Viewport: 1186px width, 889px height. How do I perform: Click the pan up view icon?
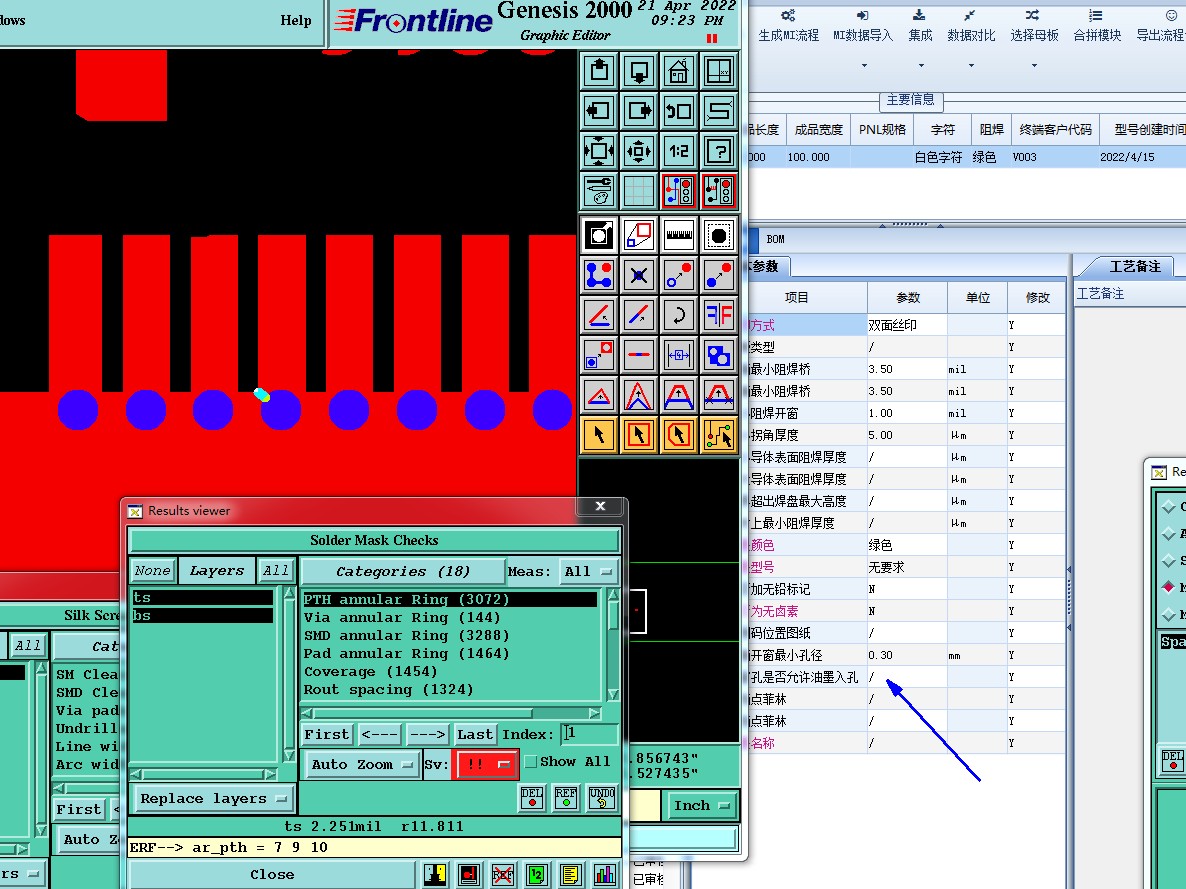coord(599,71)
